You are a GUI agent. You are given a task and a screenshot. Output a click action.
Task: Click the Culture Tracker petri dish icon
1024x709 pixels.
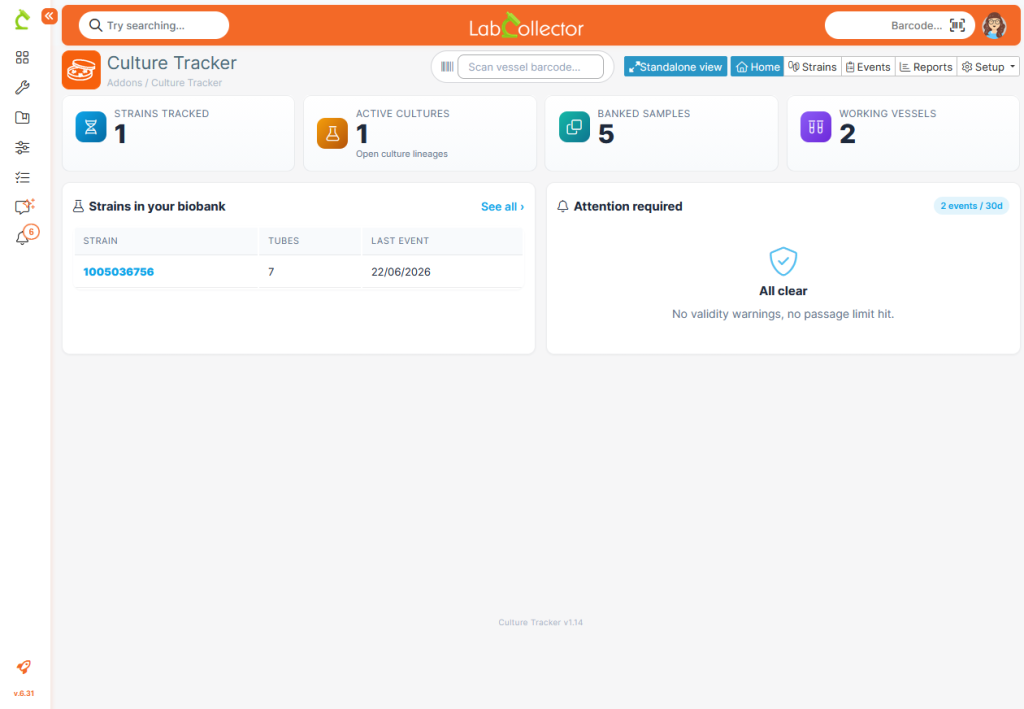[x=81, y=70]
